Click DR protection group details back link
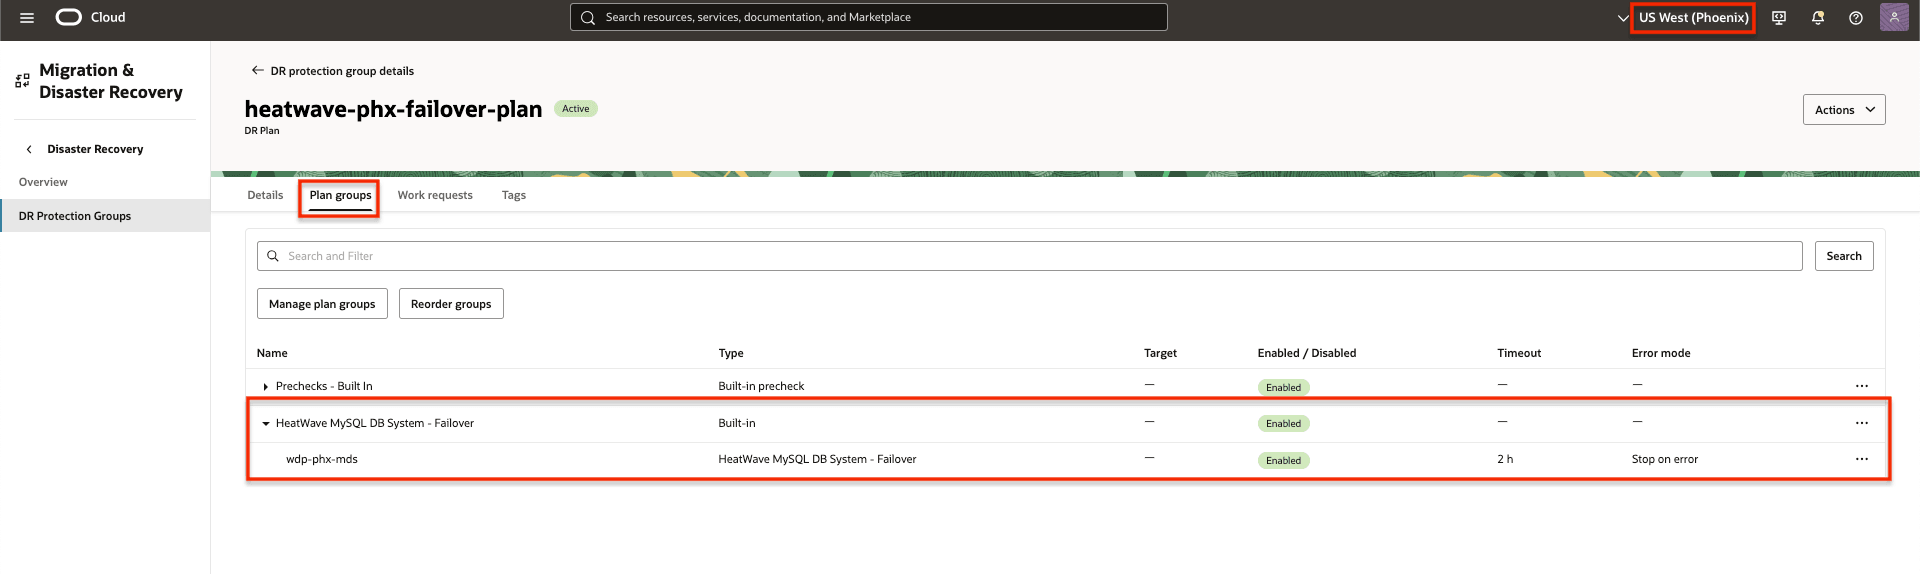The height and width of the screenshot is (574, 1920). coord(342,71)
